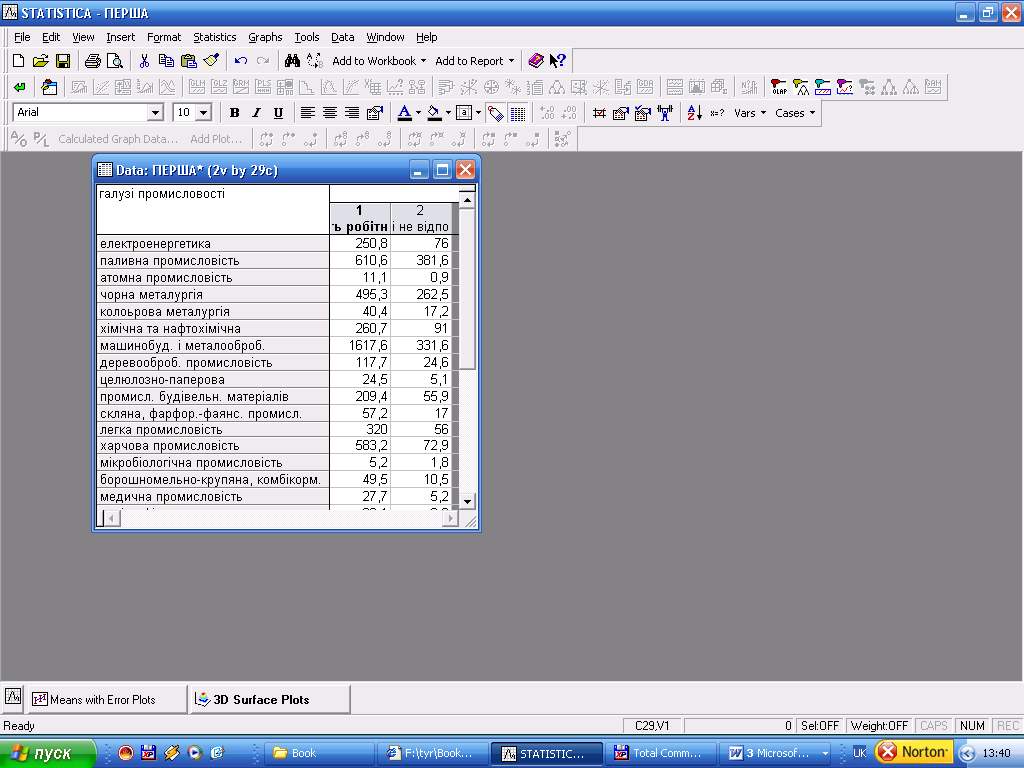Align cell text to the right

[352, 113]
